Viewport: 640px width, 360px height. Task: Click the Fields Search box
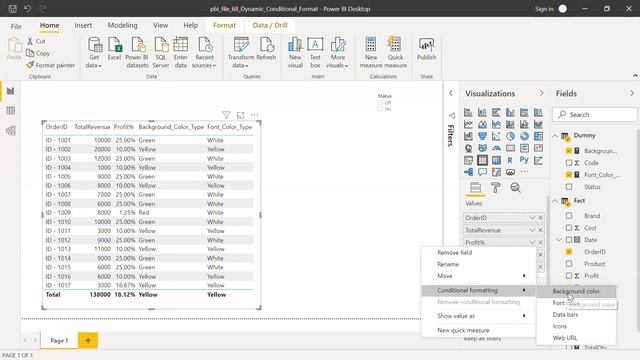pos(595,115)
